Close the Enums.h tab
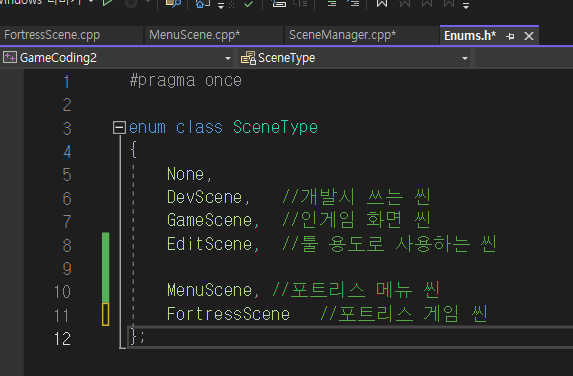Screen dimensions: 573x376 tap(529, 36)
